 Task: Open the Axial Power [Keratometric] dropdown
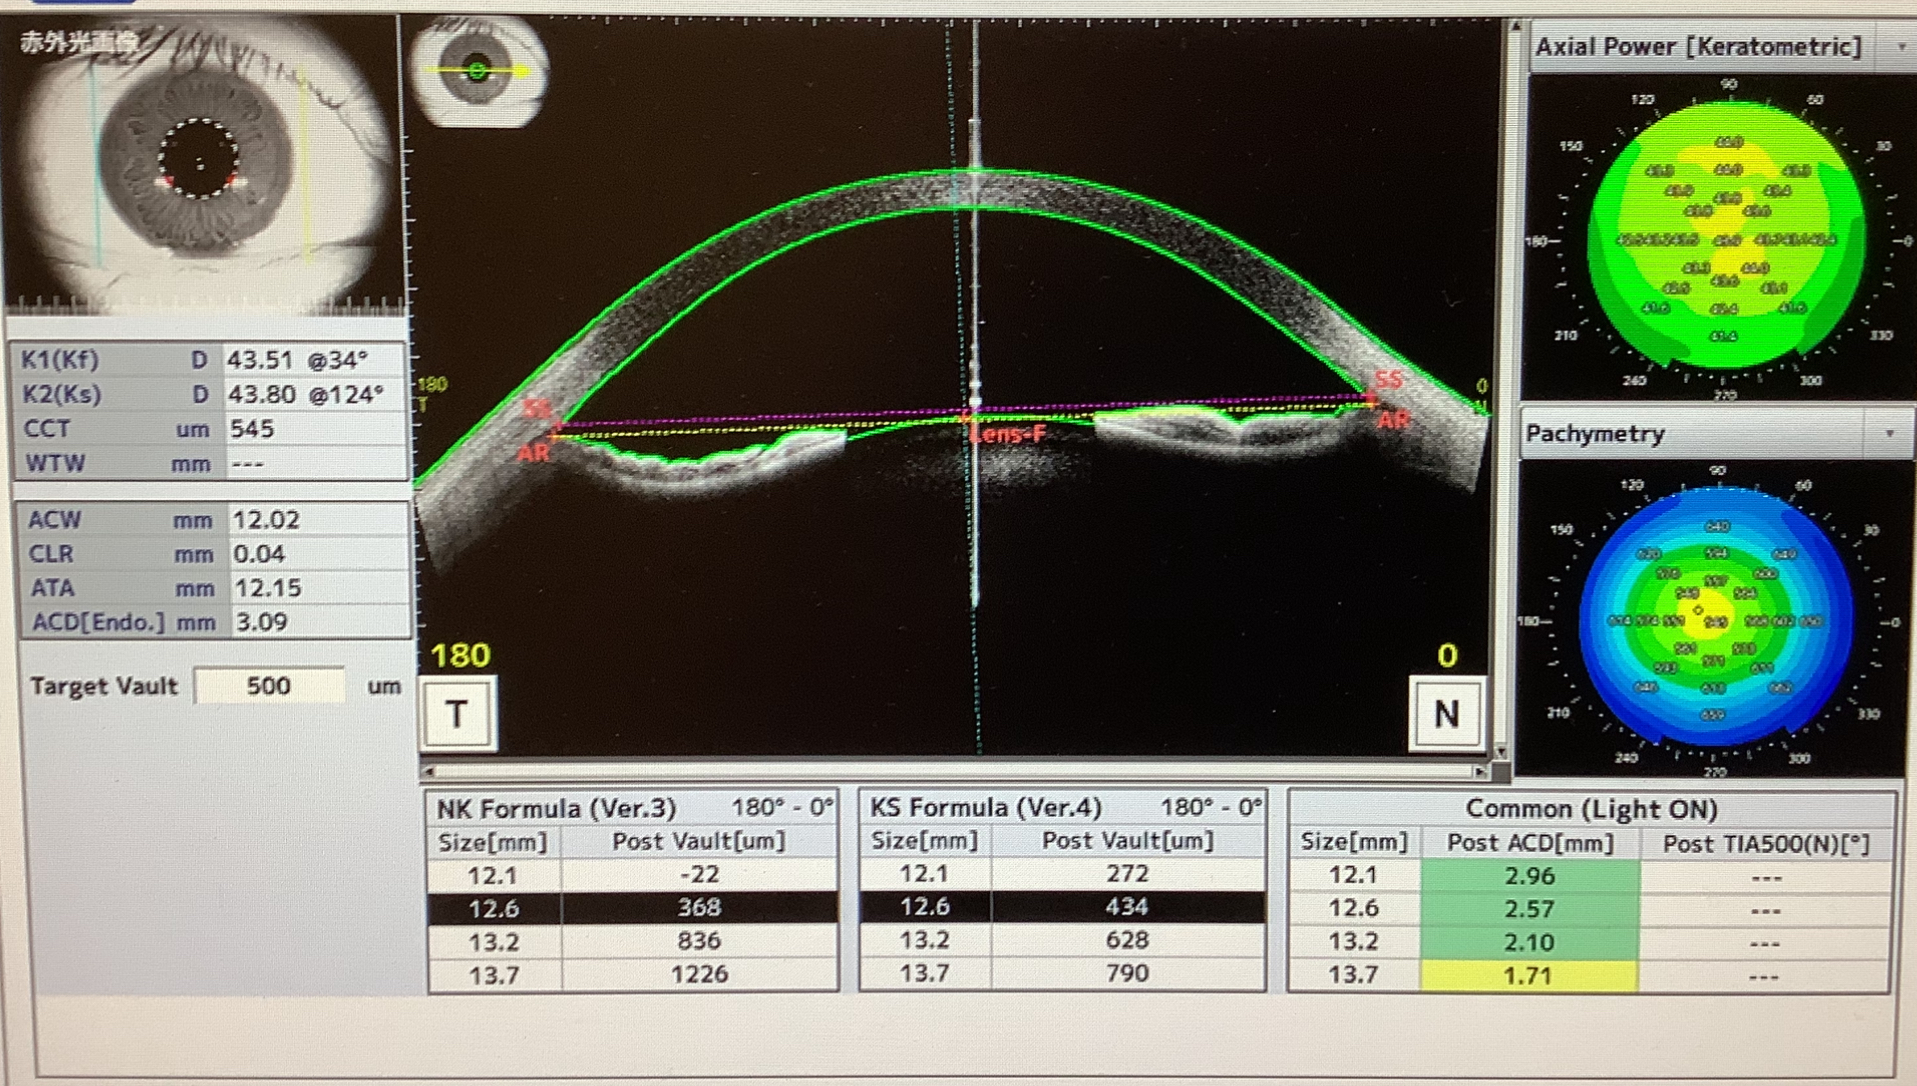(1900, 47)
